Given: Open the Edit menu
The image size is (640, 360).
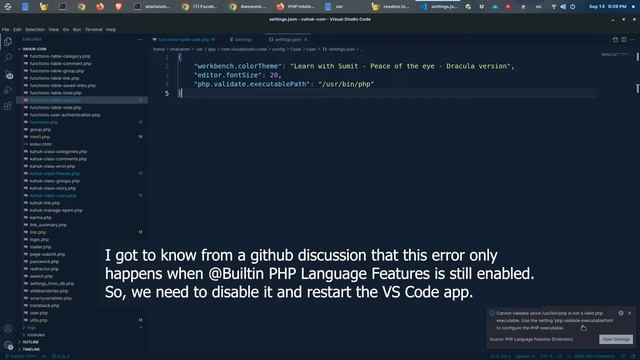Looking at the screenshot, I should coord(17,30).
